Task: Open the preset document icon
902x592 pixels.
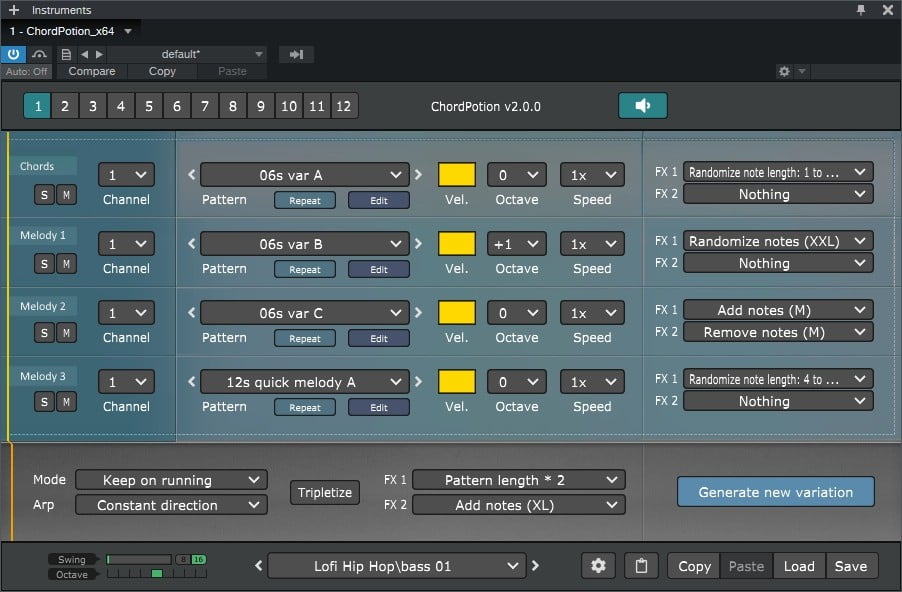Action: [x=66, y=55]
